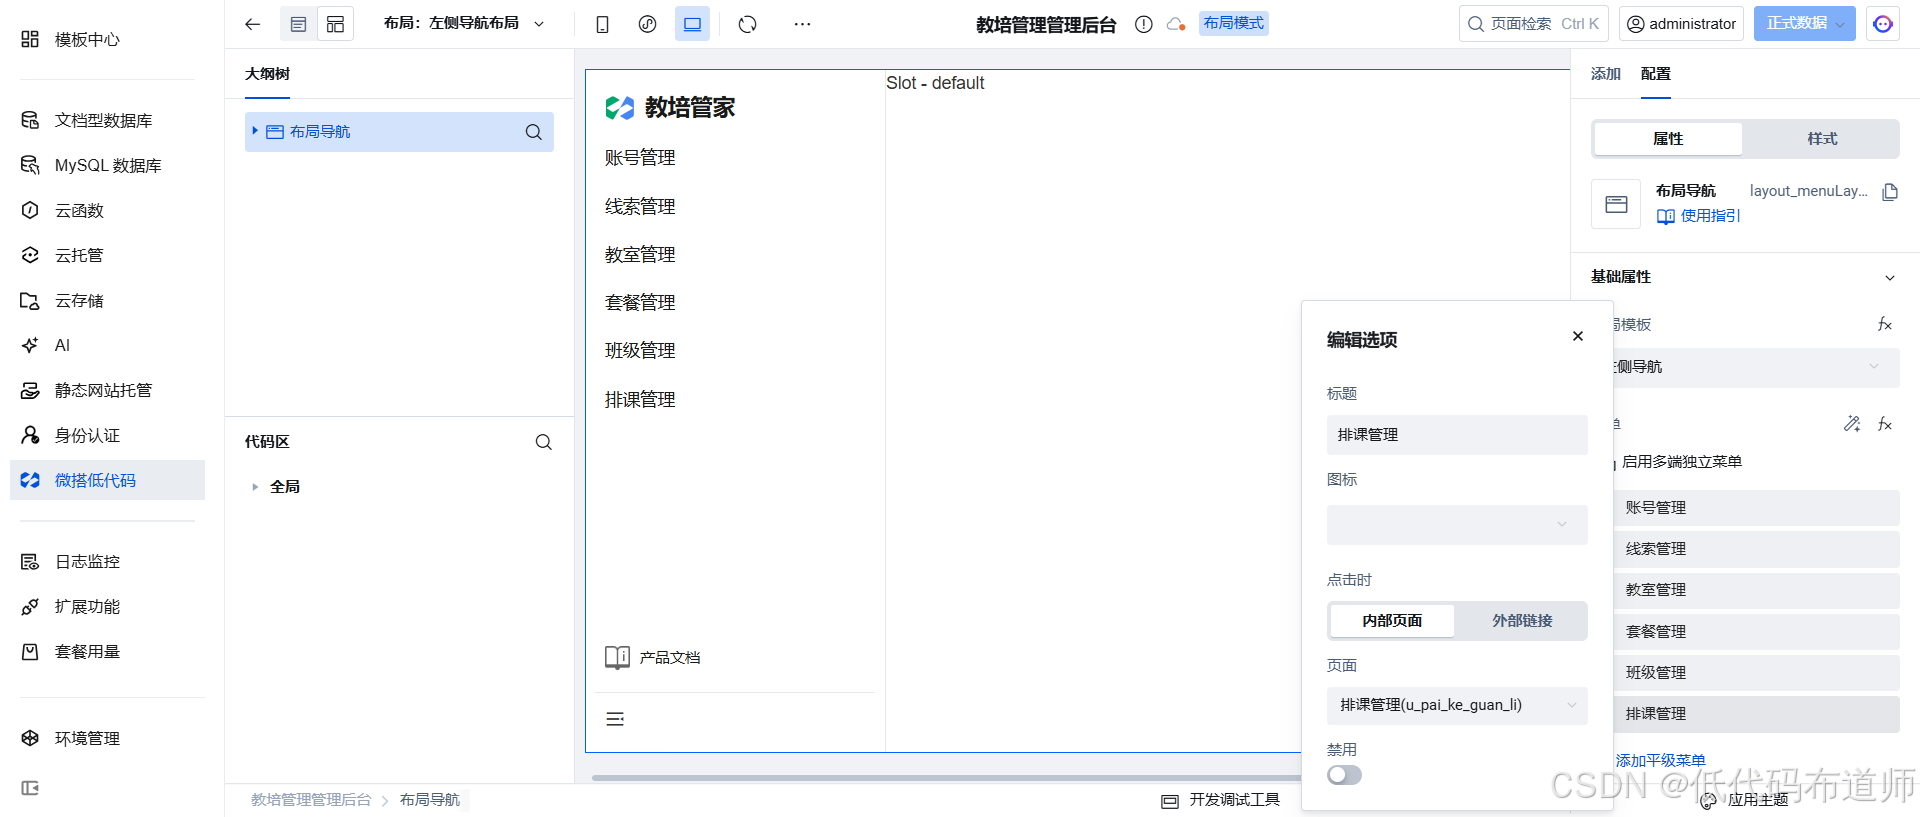Click the 标题 input field with 排课管理

click(x=1456, y=435)
